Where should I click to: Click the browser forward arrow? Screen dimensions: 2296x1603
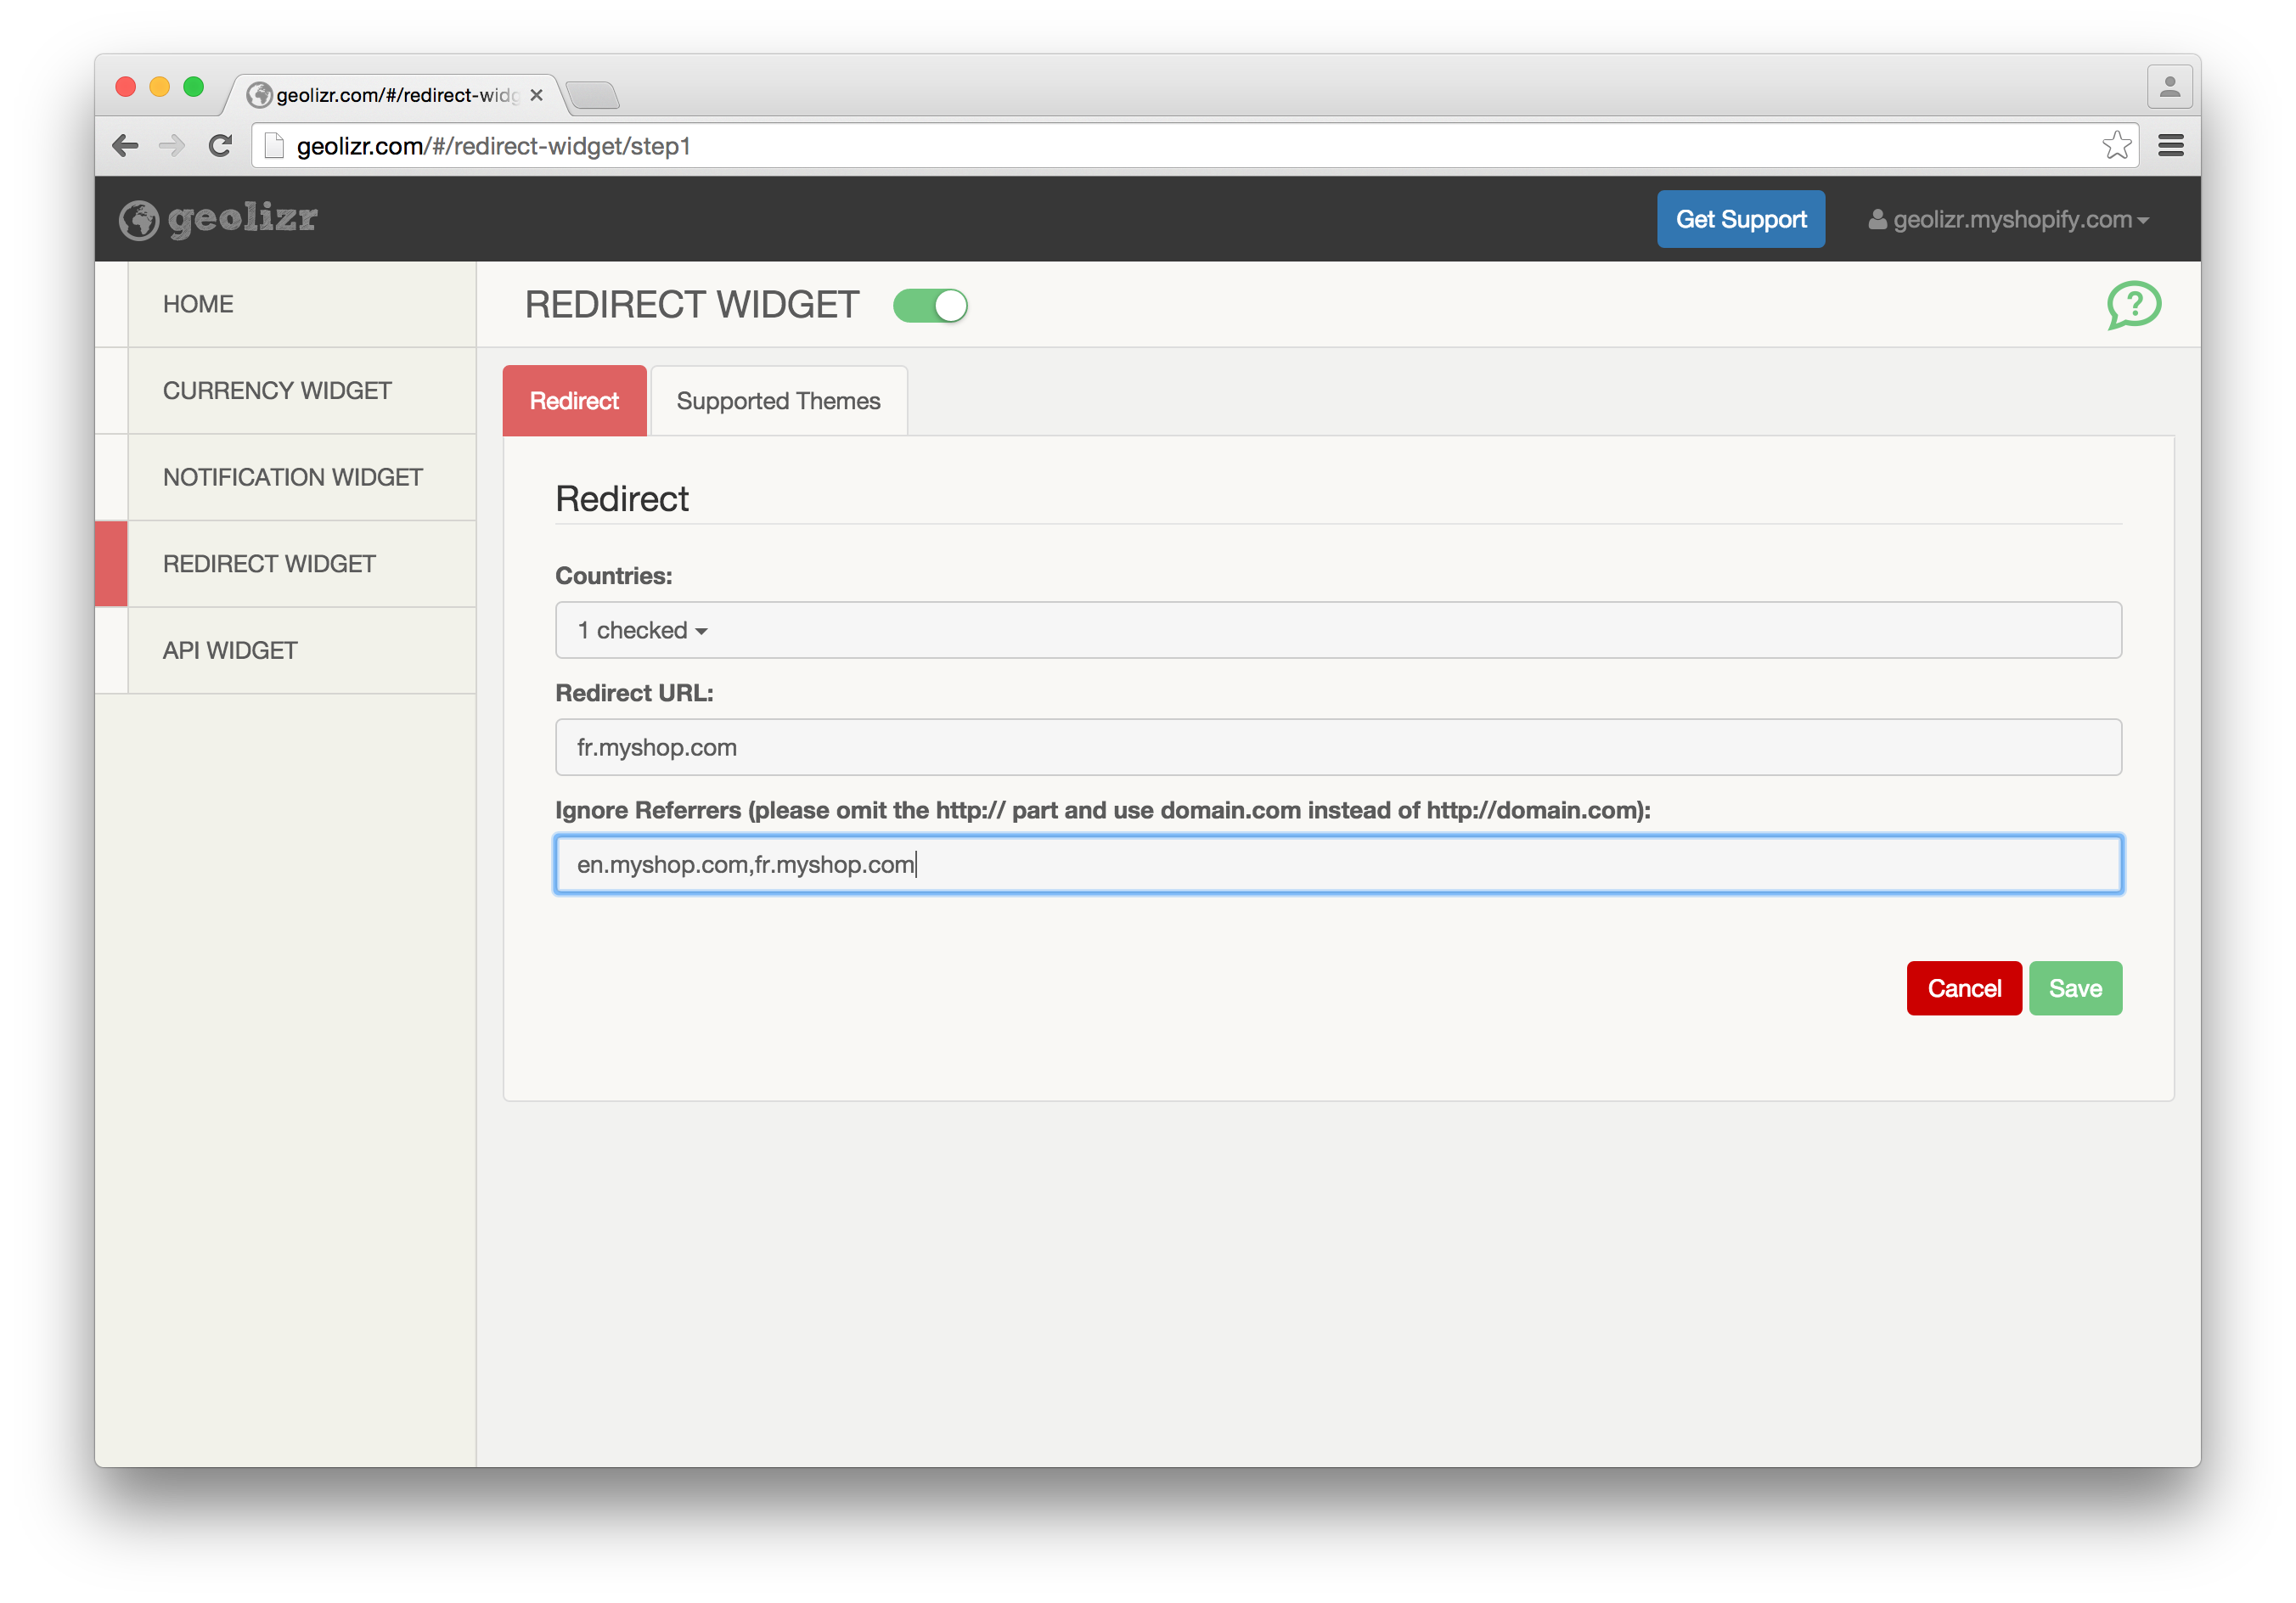pos(172,146)
